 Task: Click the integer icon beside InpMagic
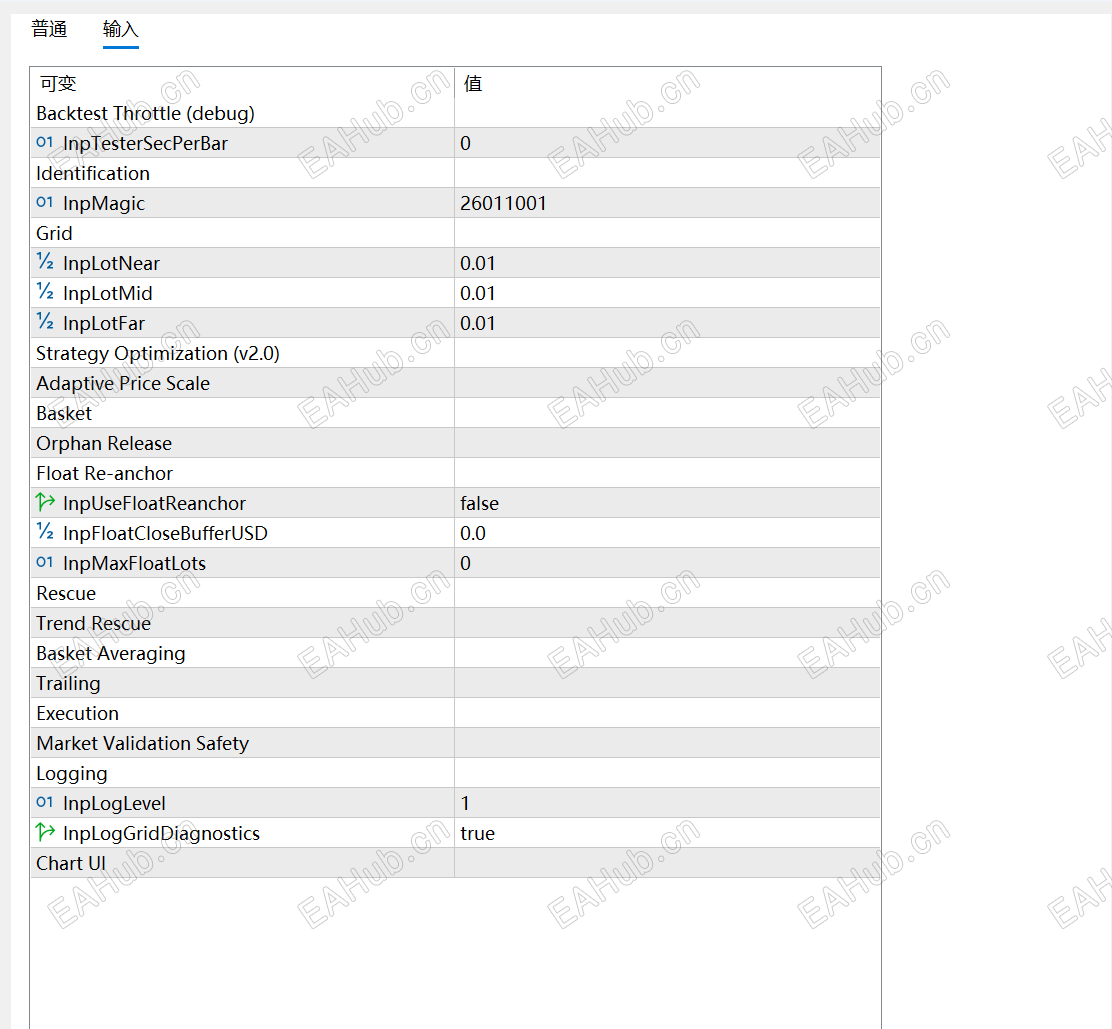click(45, 203)
